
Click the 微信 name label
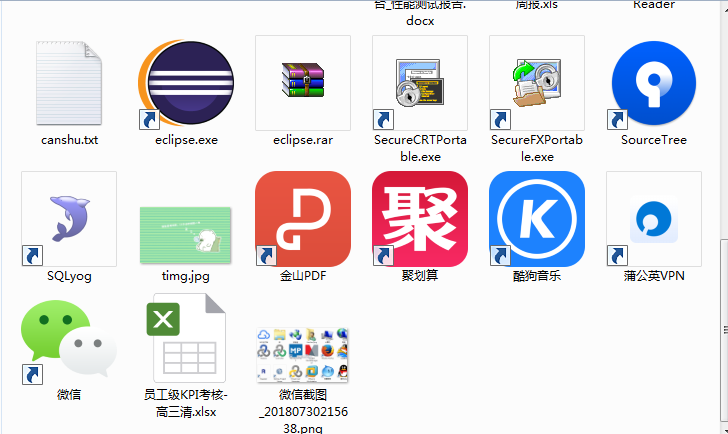(x=69, y=395)
